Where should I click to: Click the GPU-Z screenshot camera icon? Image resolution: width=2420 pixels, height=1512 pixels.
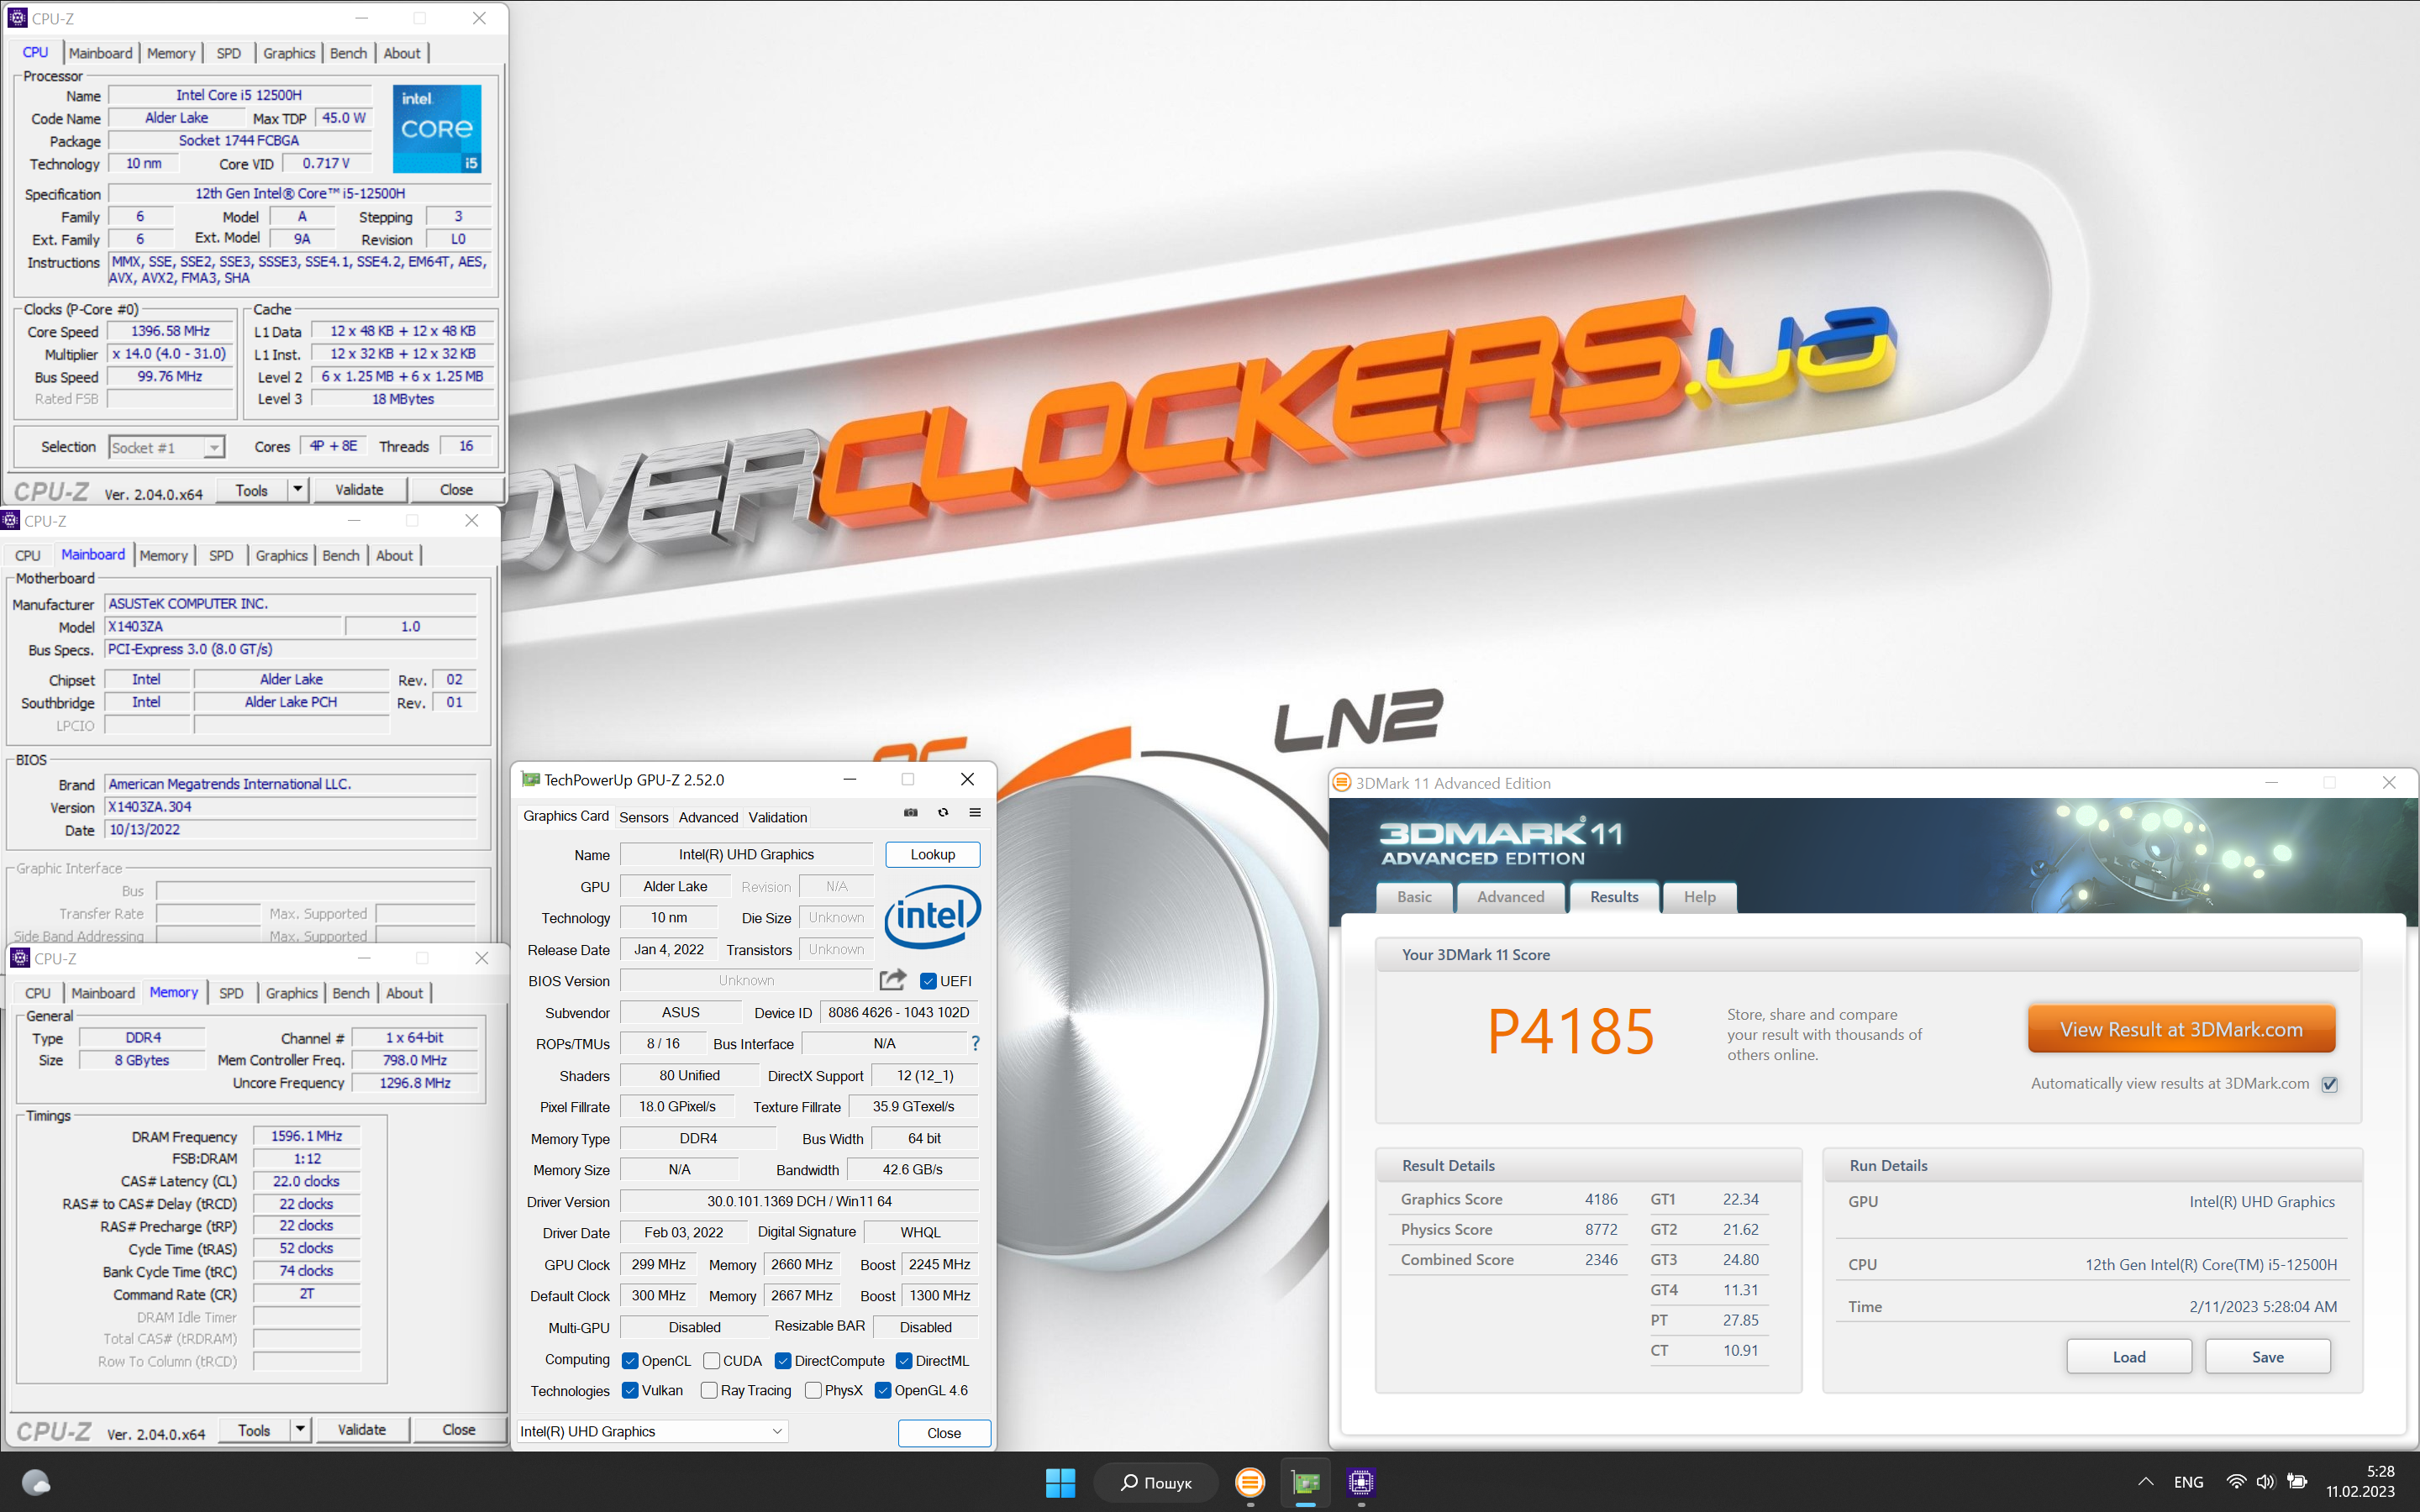click(x=910, y=813)
